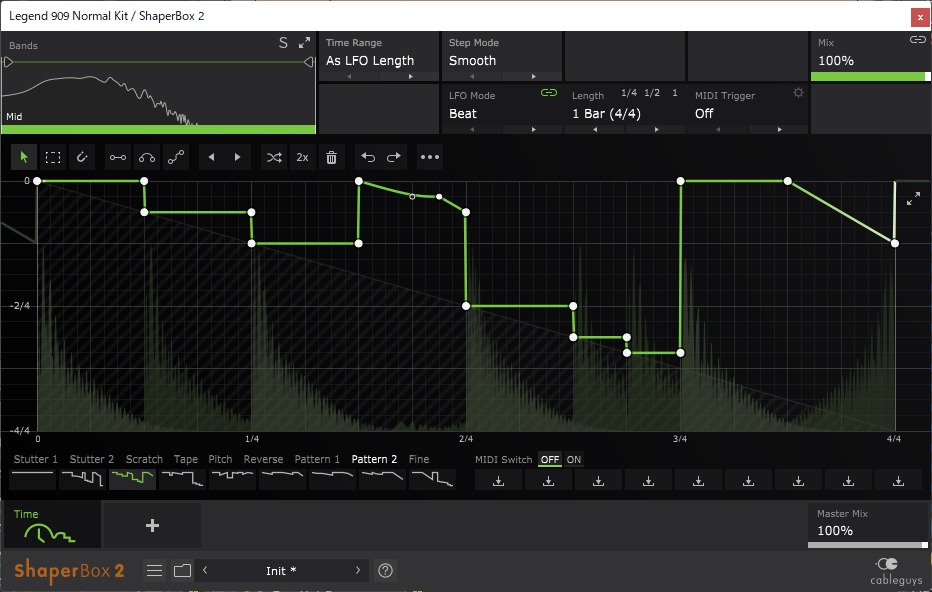Set MIDI Switch to ON

[x=574, y=459]
